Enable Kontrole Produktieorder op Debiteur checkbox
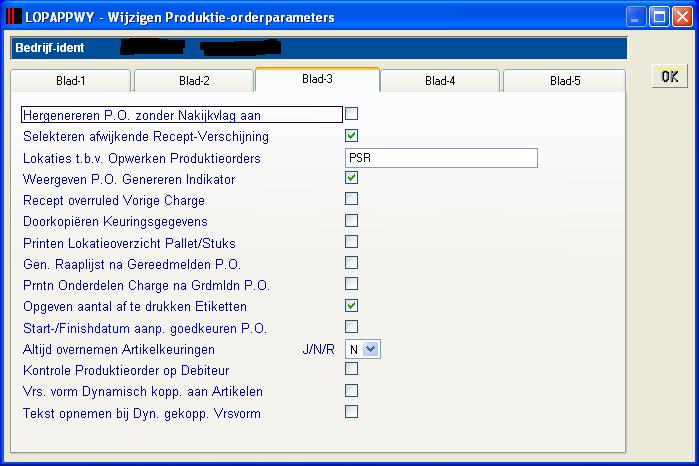Viewport: 699px width, 466px height. 351,369
